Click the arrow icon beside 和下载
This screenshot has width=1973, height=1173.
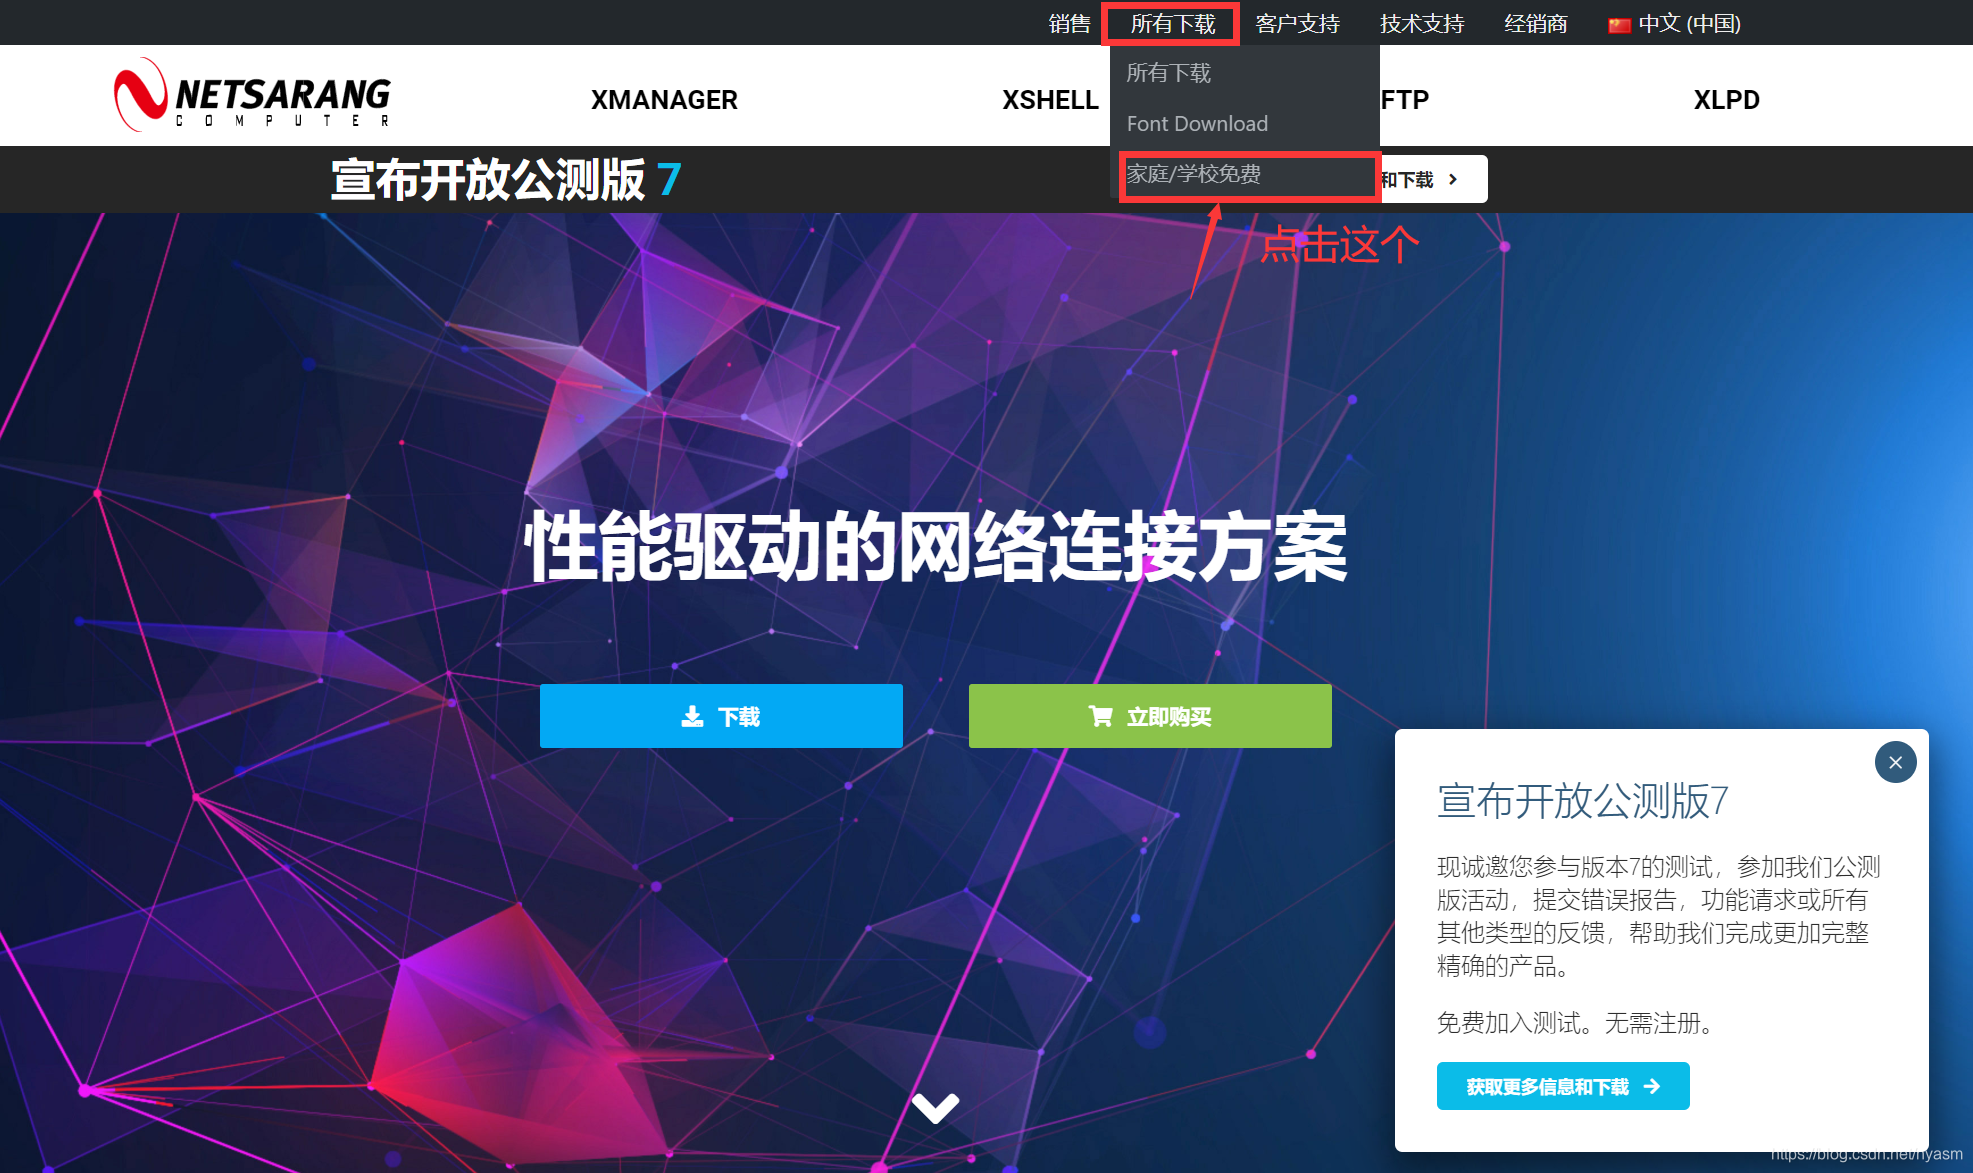click(x=1453, y=179)
